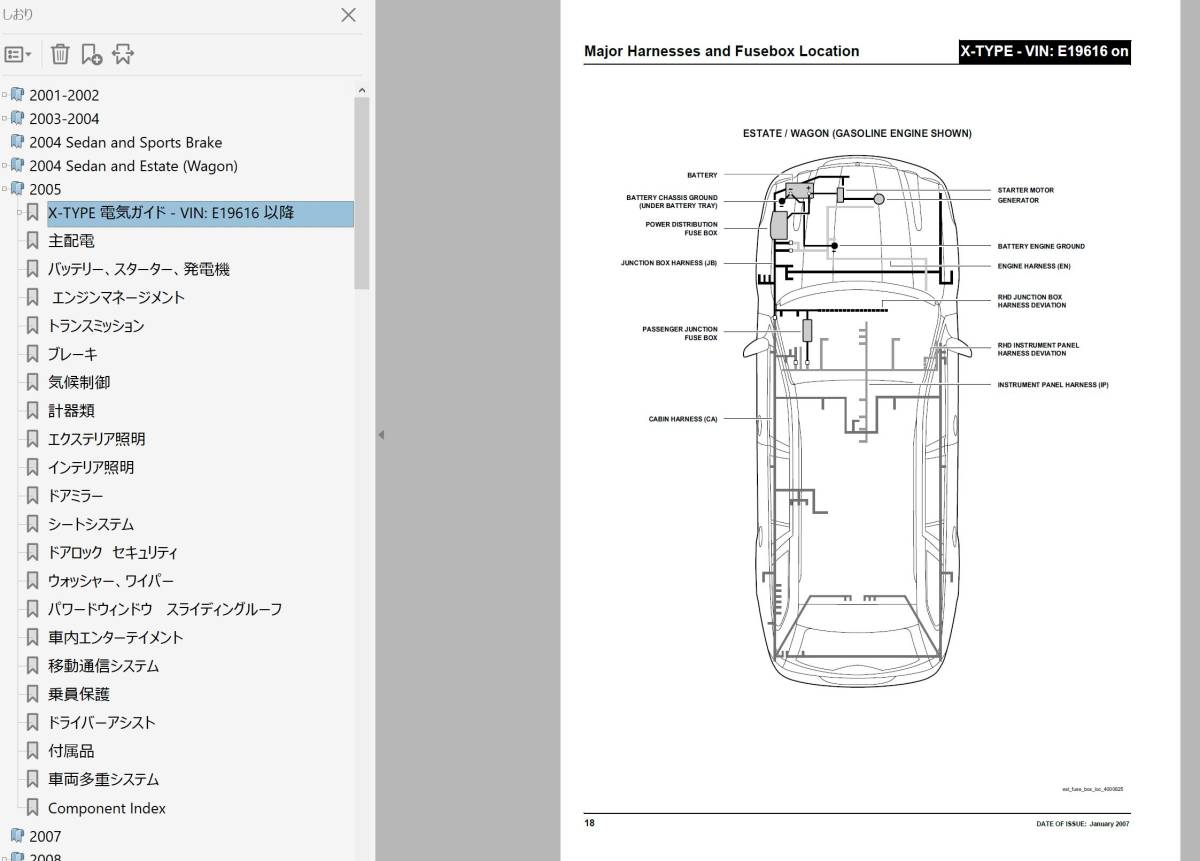Jump to the エクステリア照明 bookmark
Viewport: 1200px width, 861px height.
coord(96,439)
